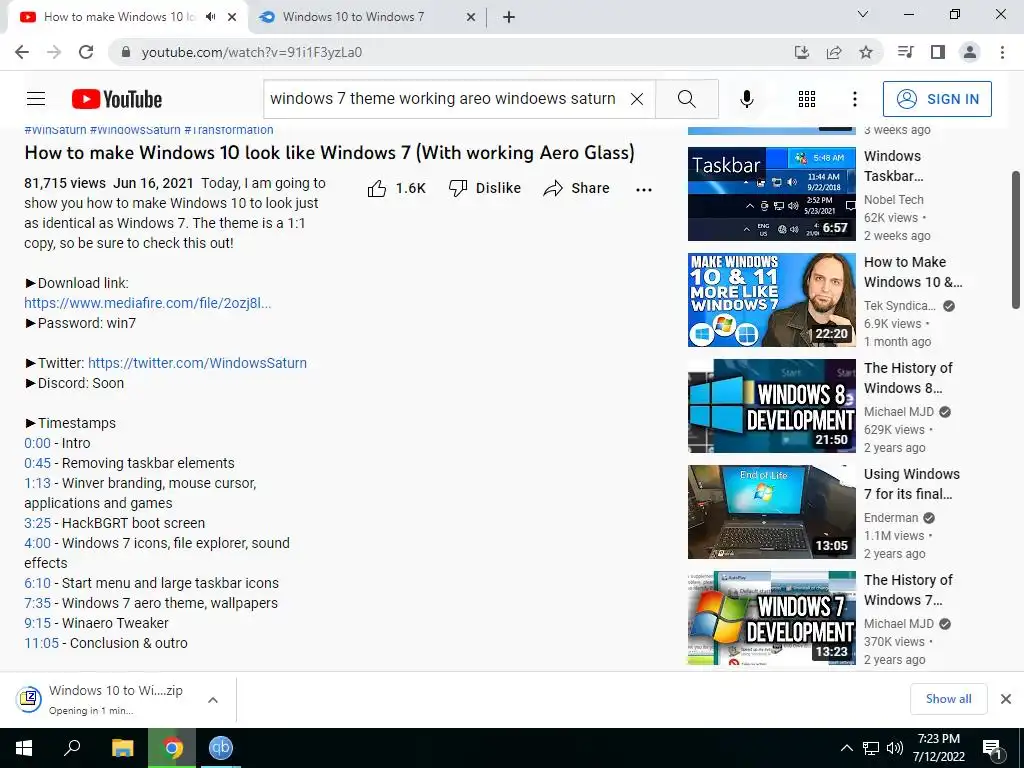This screenshot has height=768, width=1024.
Task: Expand the download item options chevron
Action: (213, 700)
